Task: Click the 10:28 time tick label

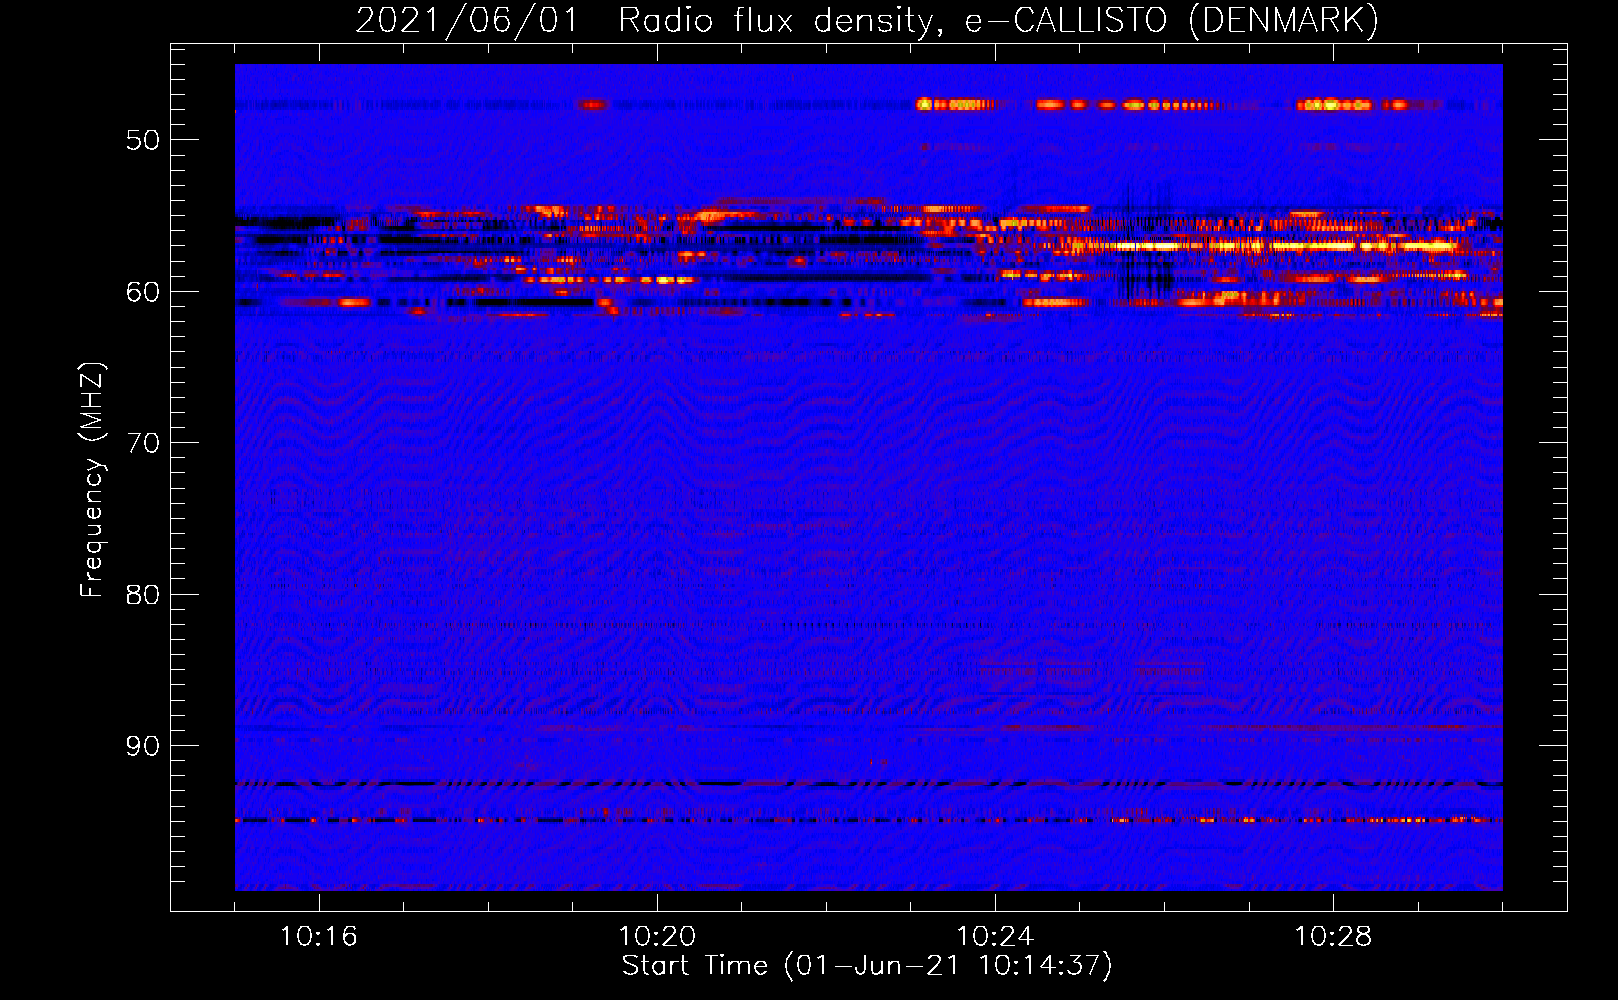Action: [1333, 937]
